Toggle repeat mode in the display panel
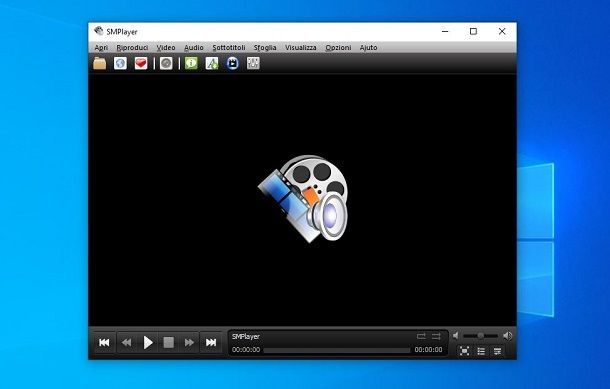The width and height of the screenshot is (610, 389). pyautogui.click(x=421, y=336)
